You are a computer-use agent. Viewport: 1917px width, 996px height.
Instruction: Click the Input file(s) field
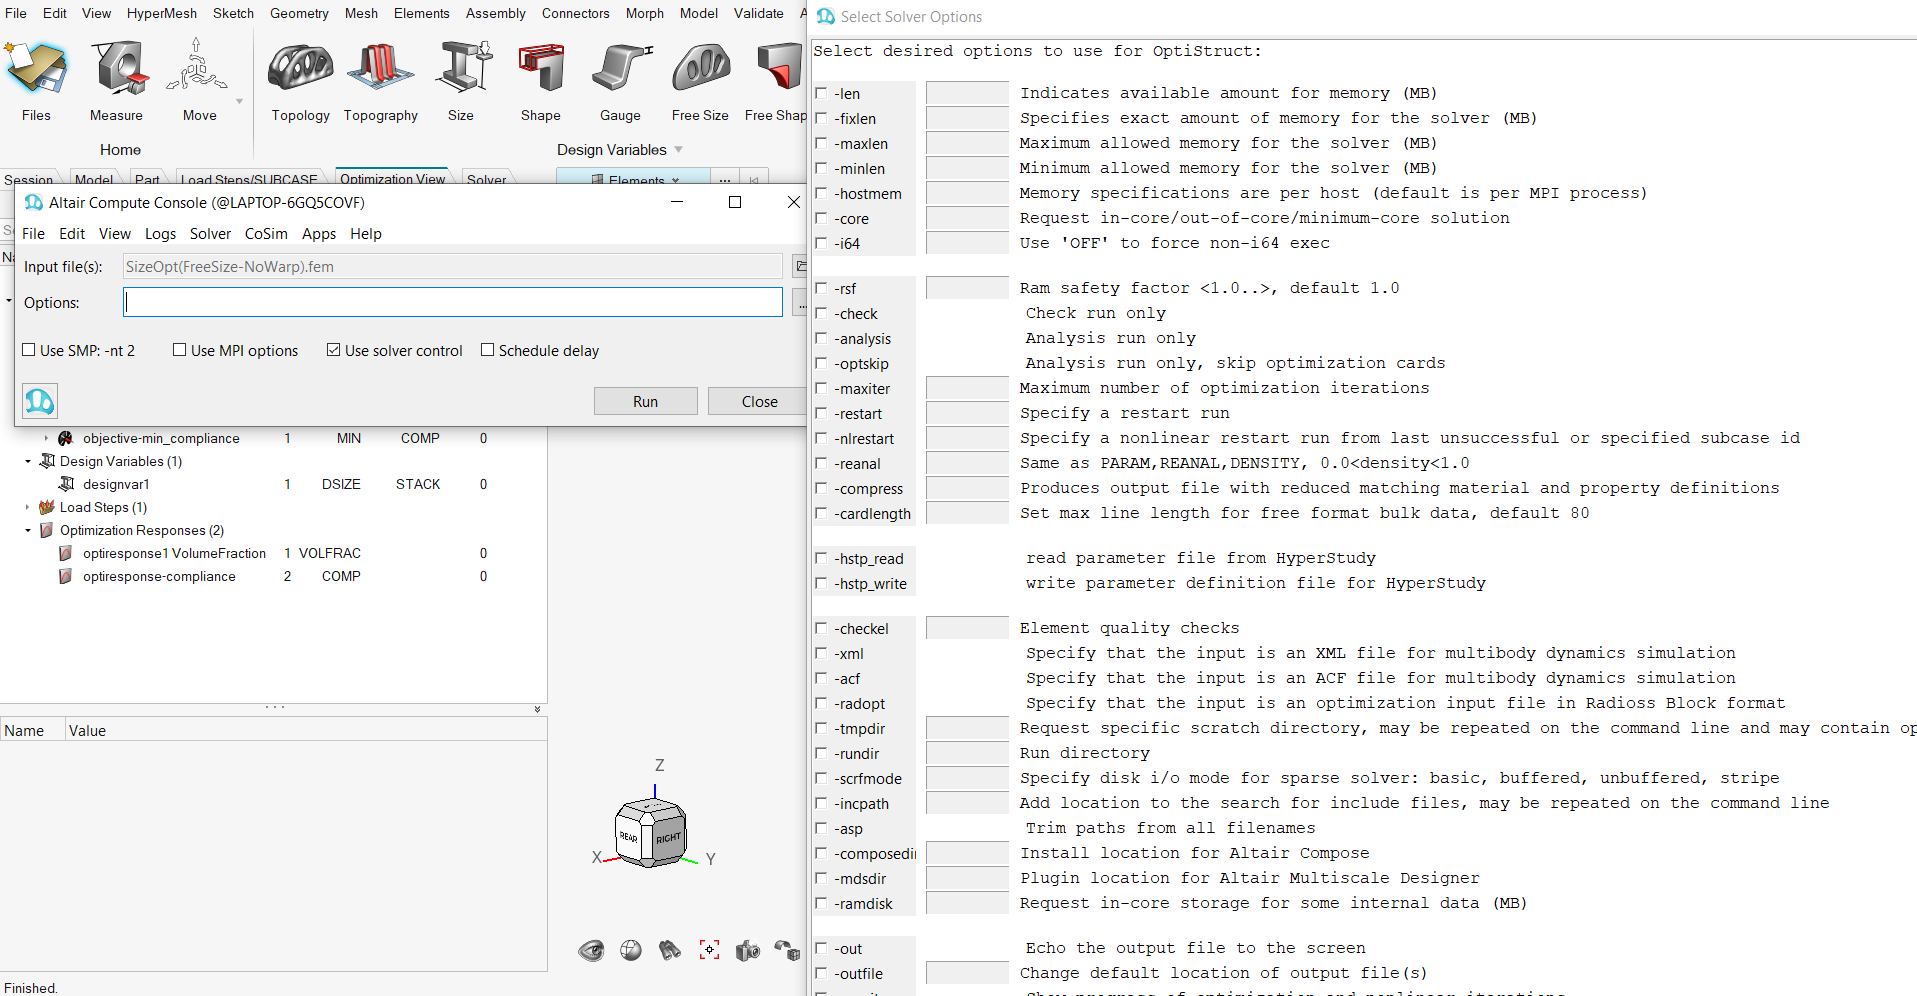pos(453,266)
